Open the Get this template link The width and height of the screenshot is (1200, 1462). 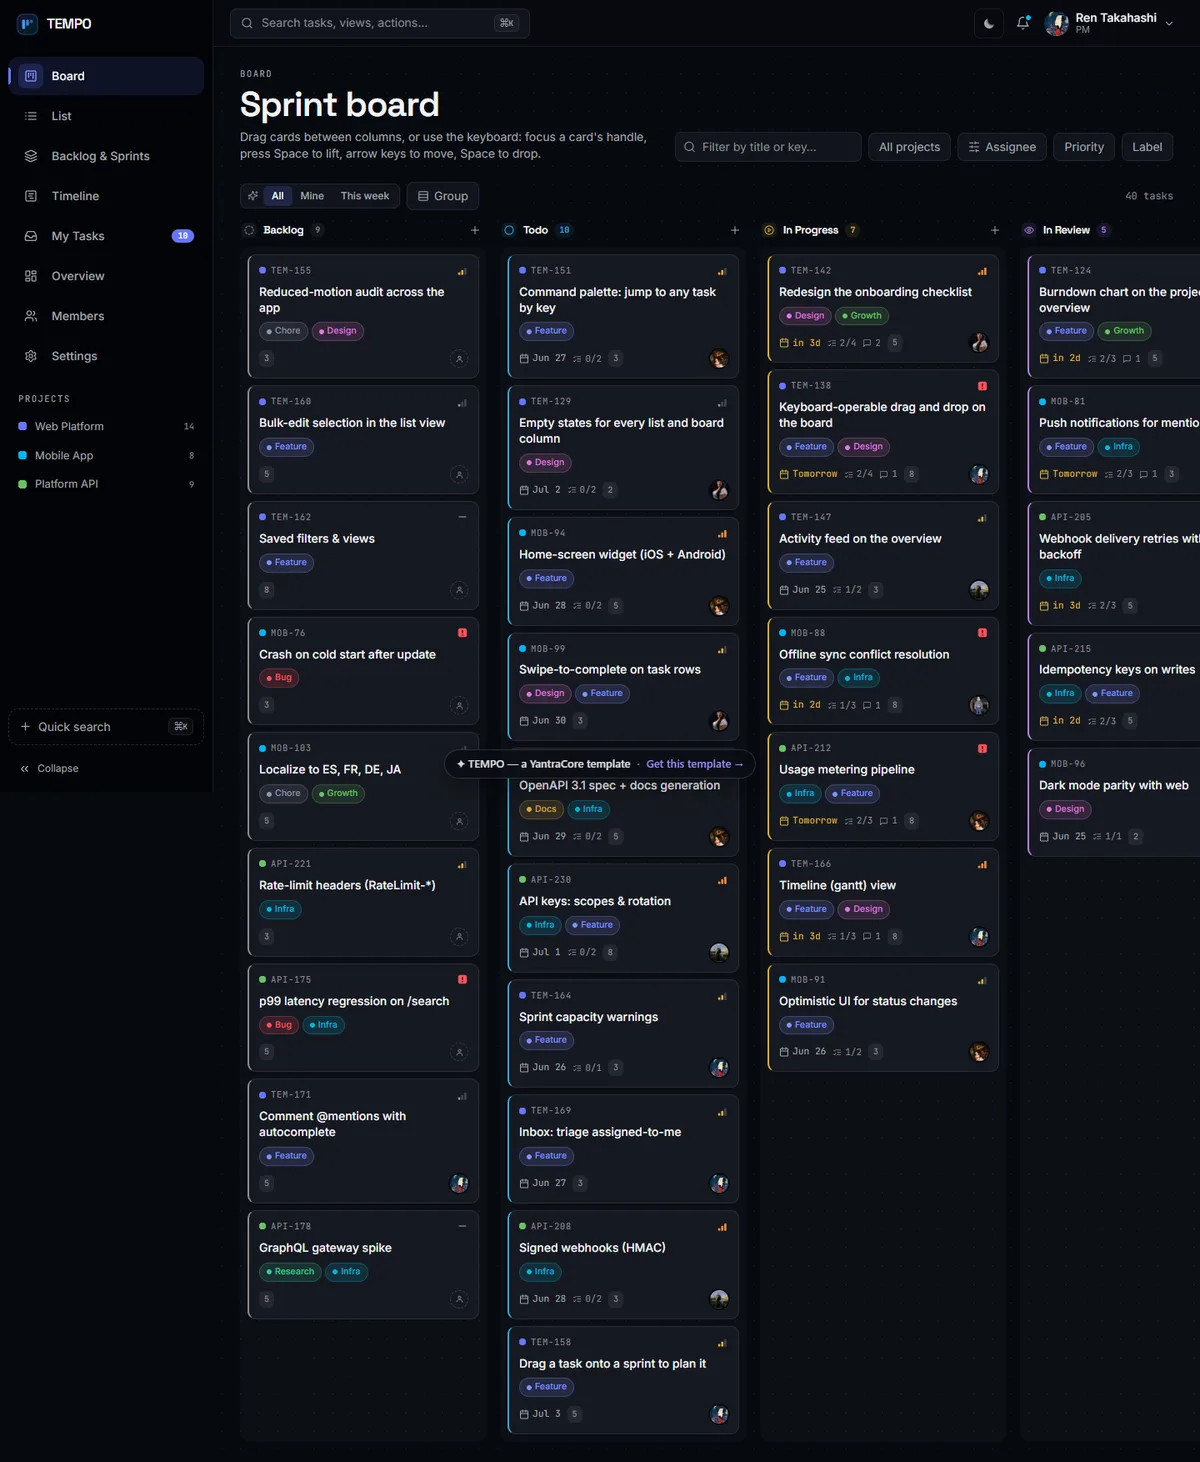click(x=694, y=764)
